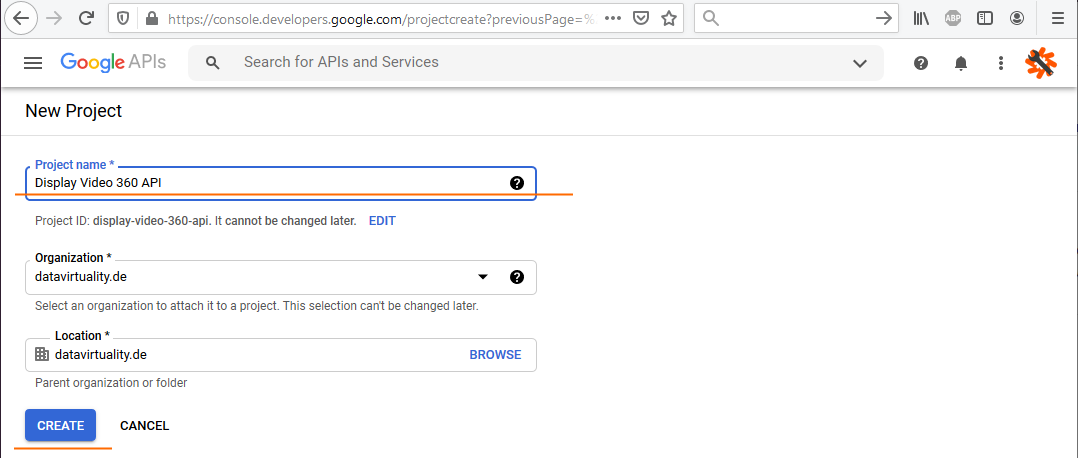Bookmark this page with the star icon
This screenshot has width=1078, height=458.
tap(669, 18)
